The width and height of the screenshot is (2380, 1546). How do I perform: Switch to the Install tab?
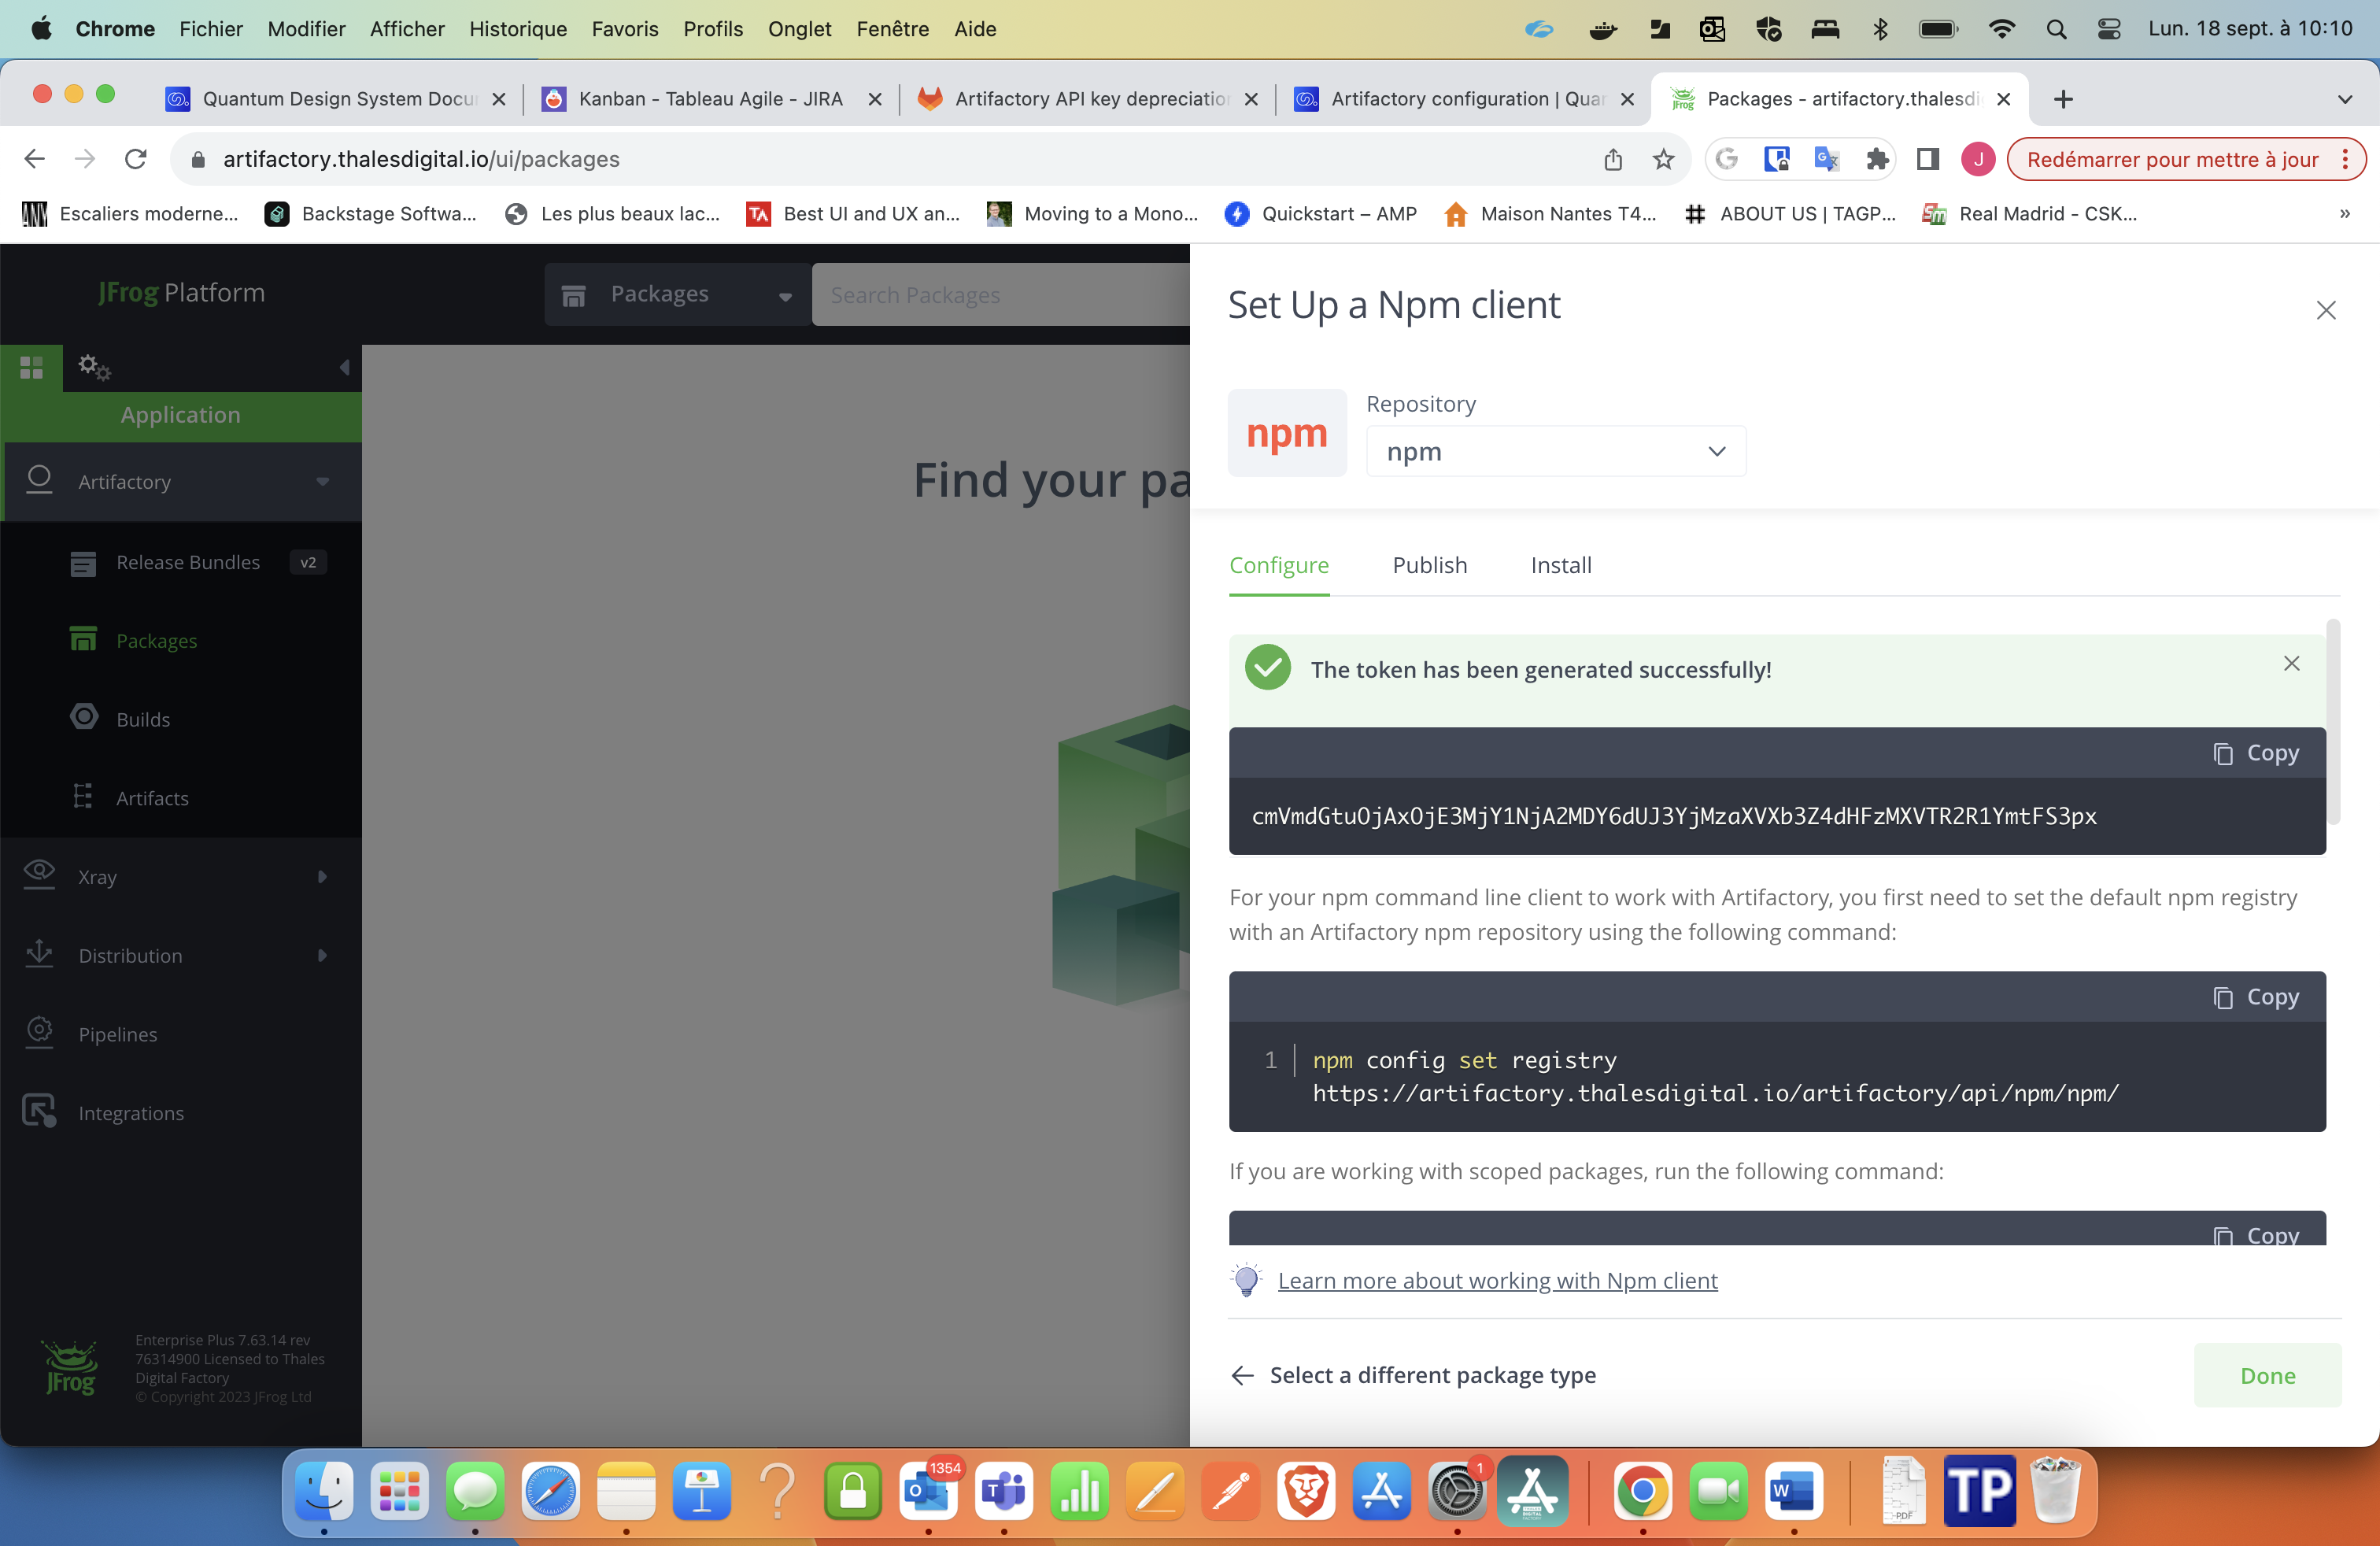[x=1560, y=565]
